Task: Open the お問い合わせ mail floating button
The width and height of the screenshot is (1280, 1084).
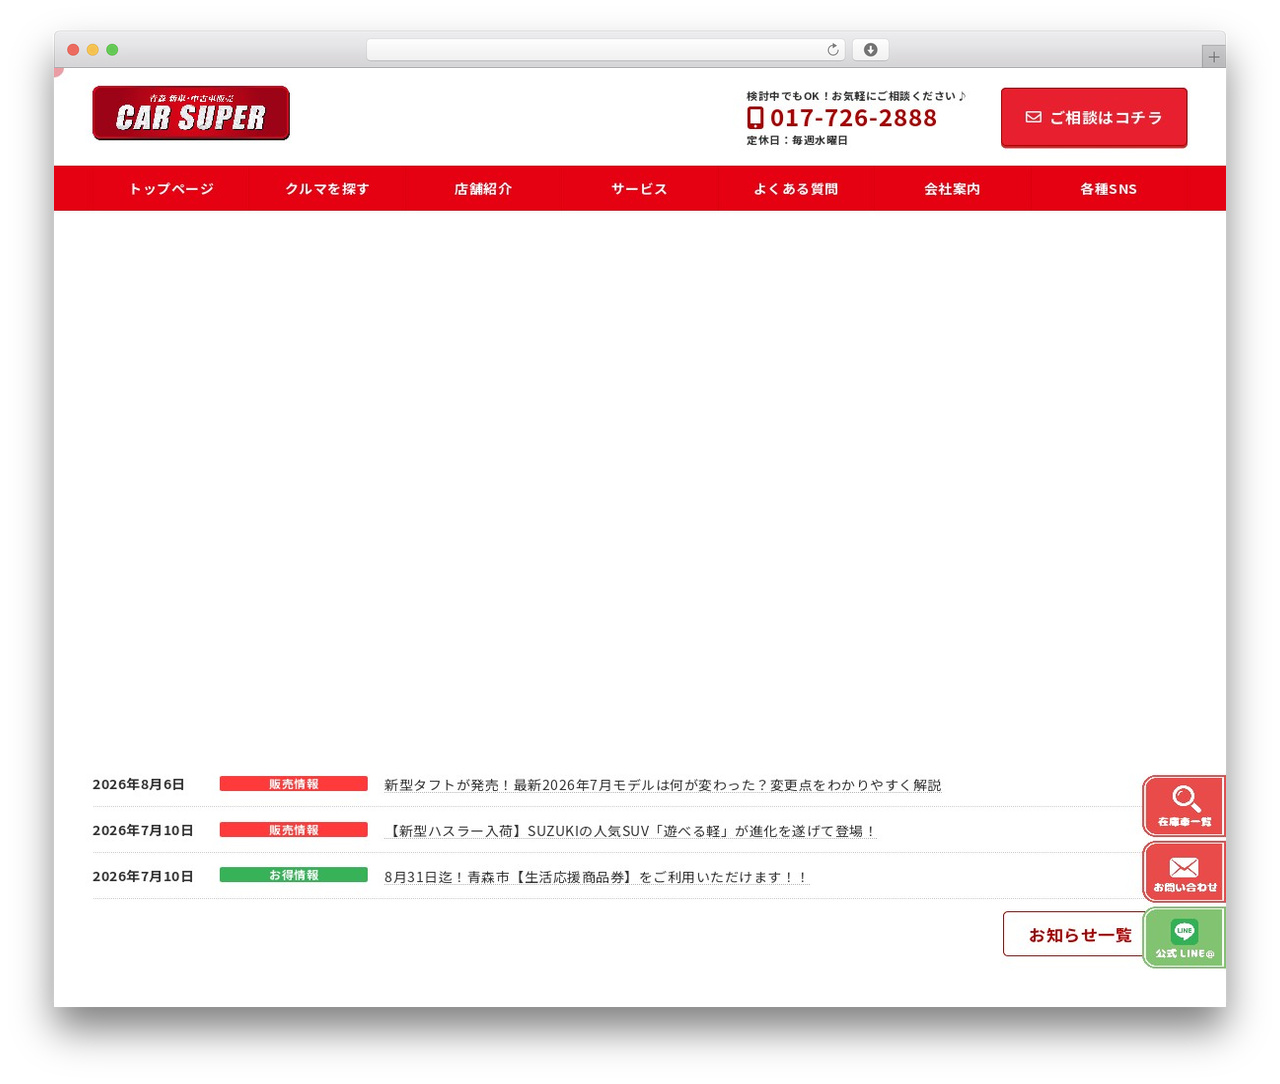Action: (x=1184, y=872)
